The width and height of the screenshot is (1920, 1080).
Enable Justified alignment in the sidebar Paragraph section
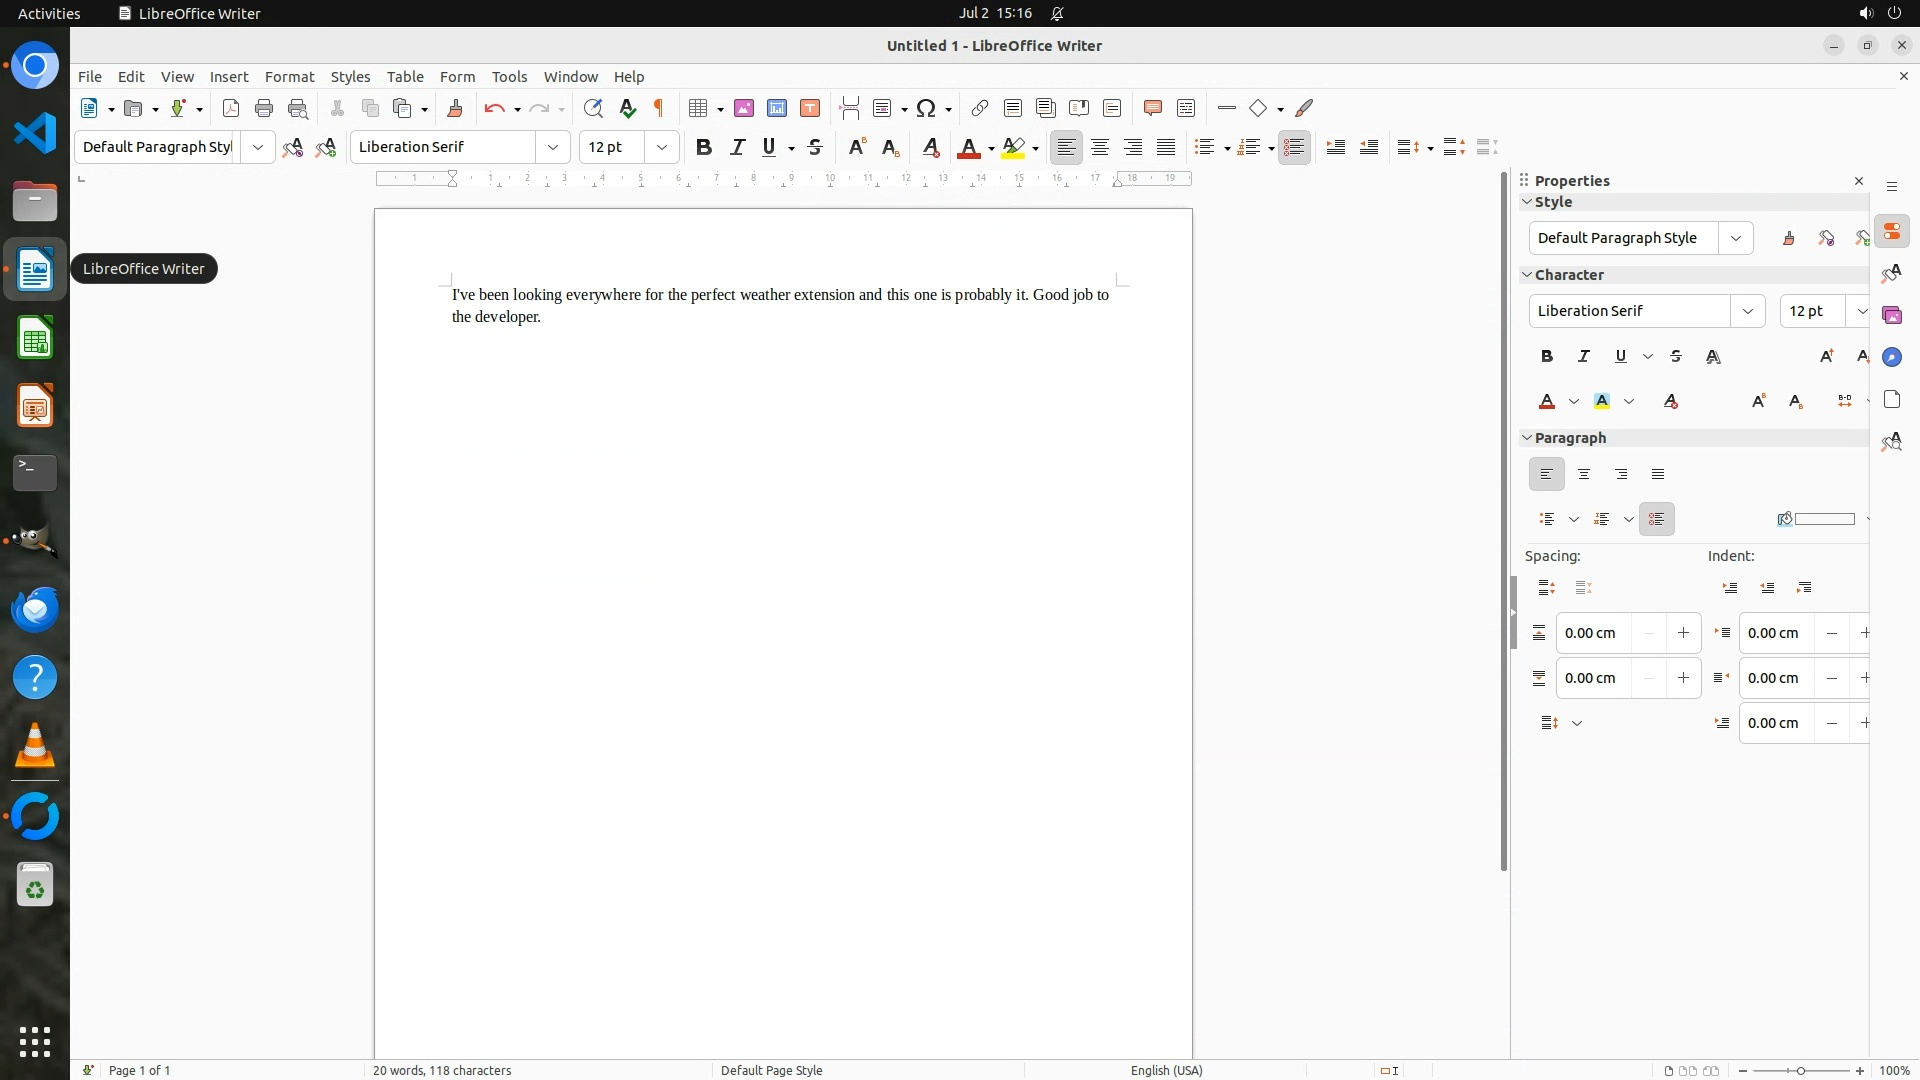click(1658, 474)
